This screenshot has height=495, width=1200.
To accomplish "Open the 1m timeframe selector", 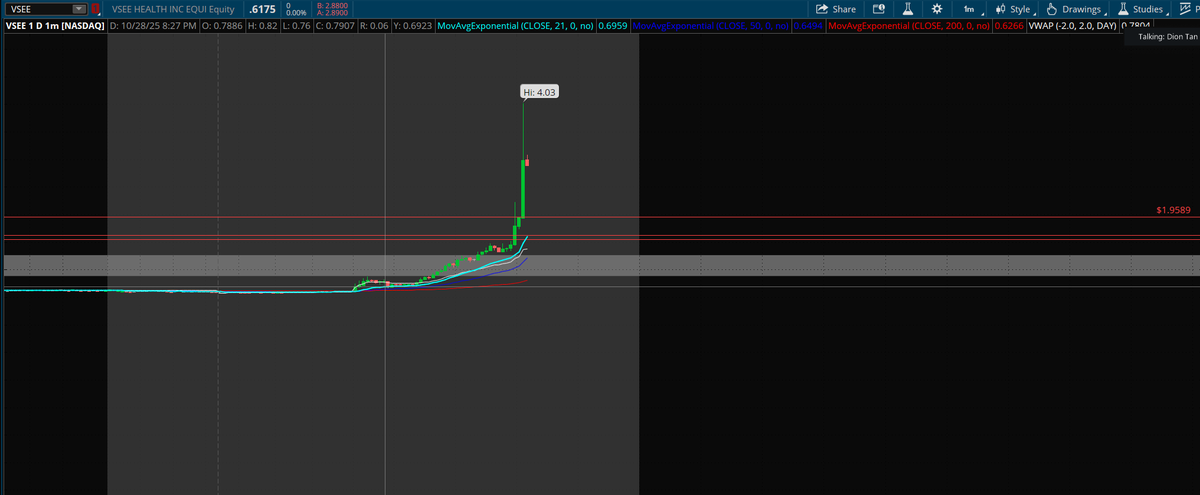I will click(969, 9).
